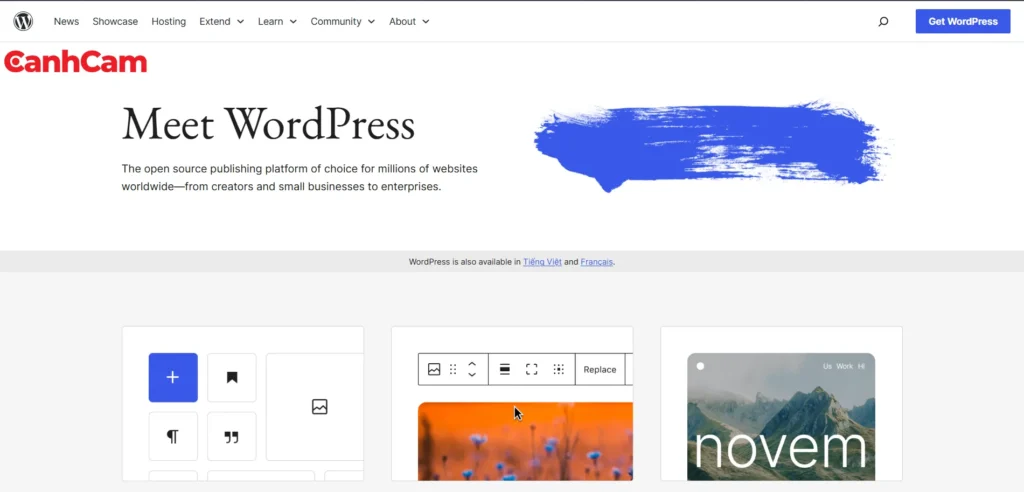Follow the Français language link
Viewport: 1024px width, 492px height.
(x=597, y=262)
